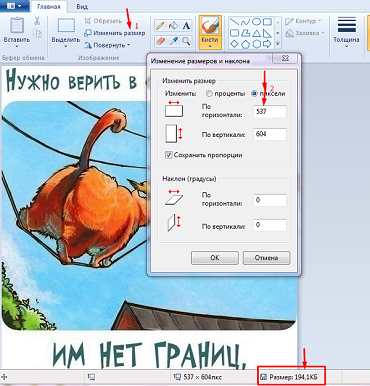The image size is (370, 386).
Task: Select the Fill with color bucket tool
Action: click(x=173, y=26)
